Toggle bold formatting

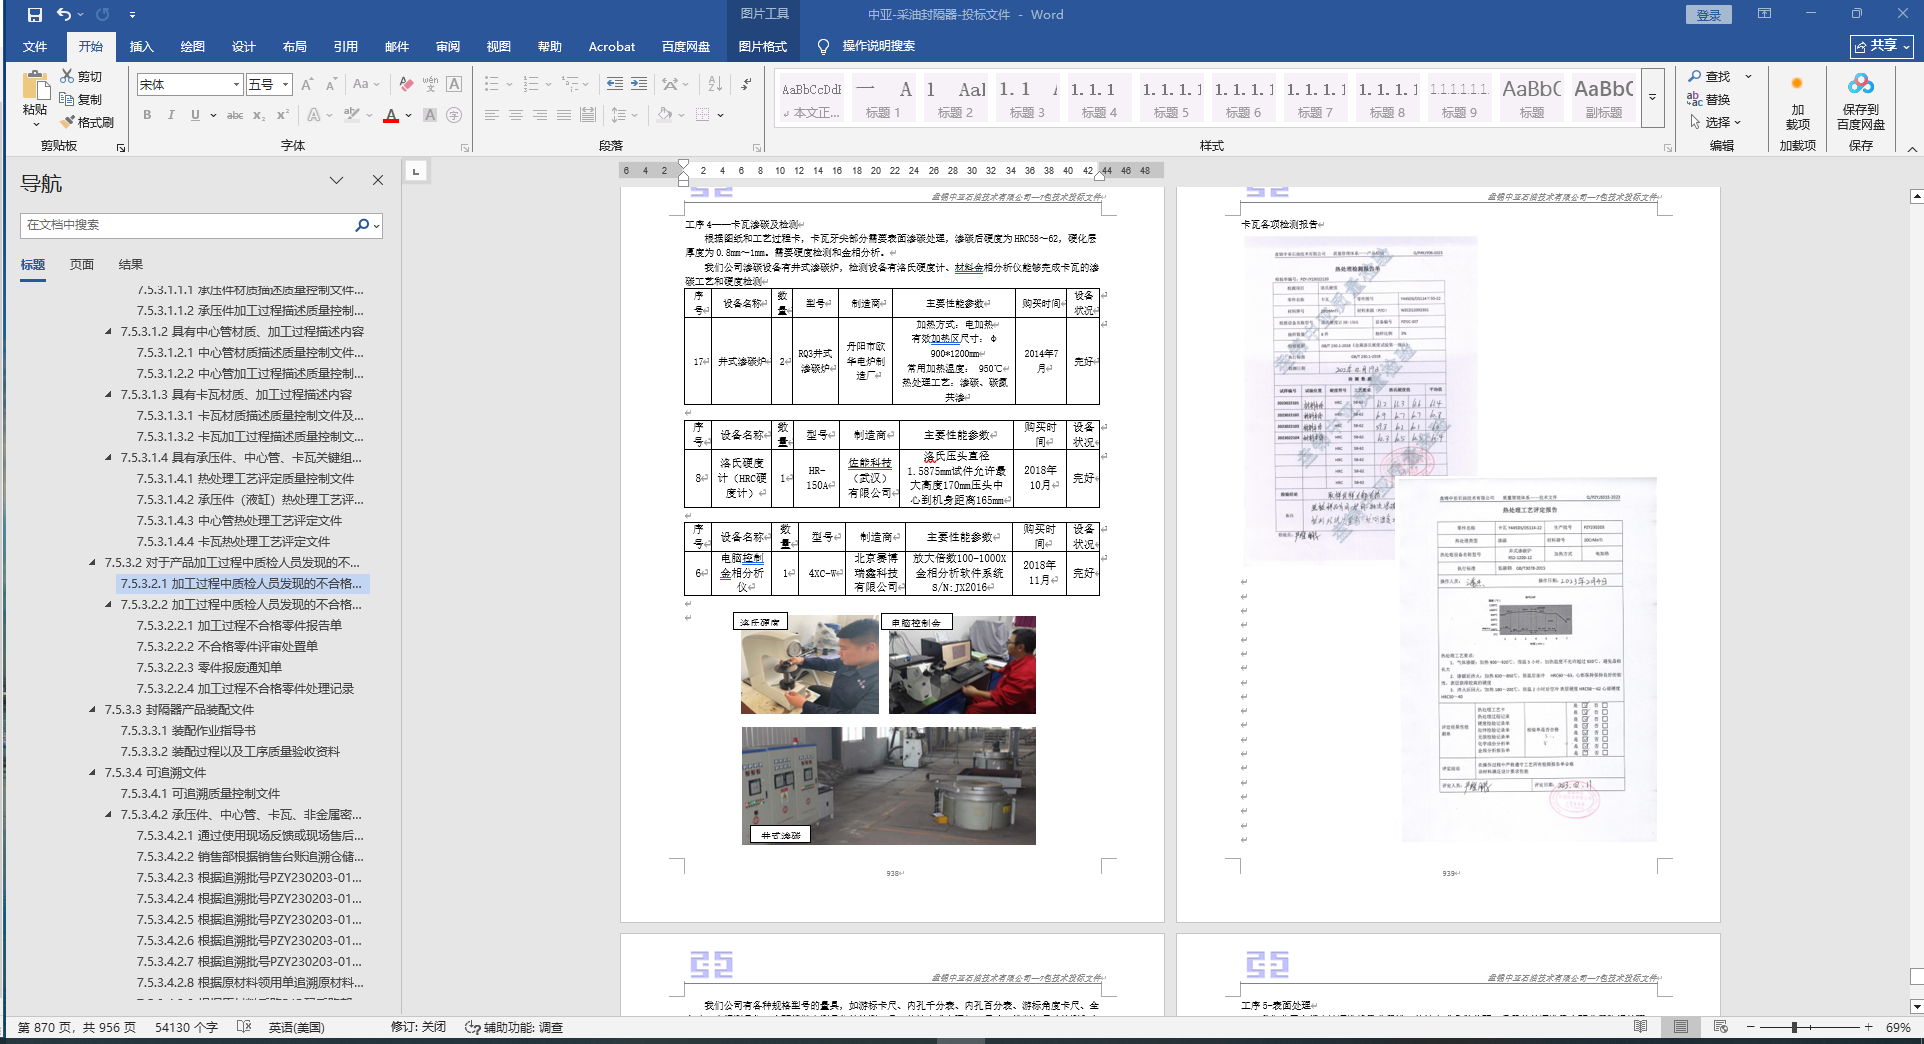pos(147,115)
